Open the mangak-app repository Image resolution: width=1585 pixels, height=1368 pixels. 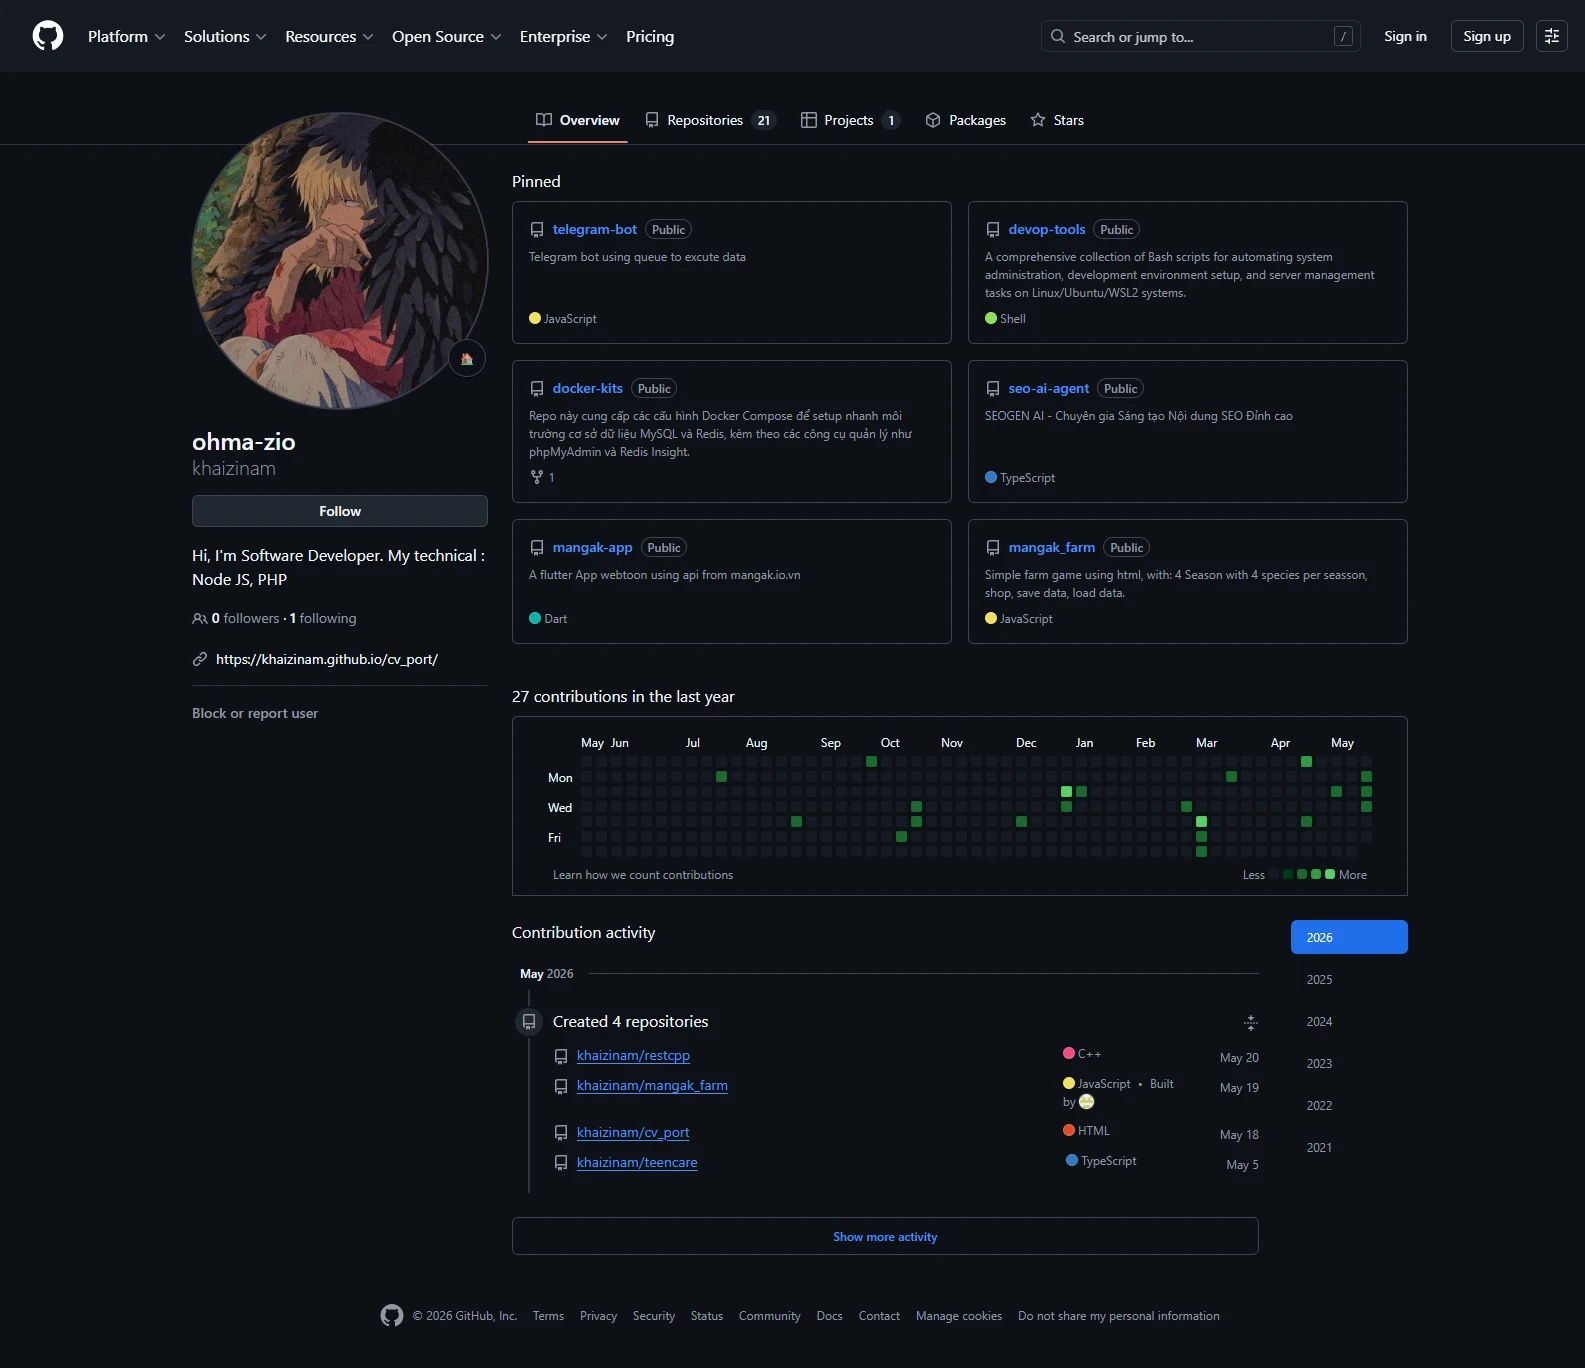click(593, 547)
